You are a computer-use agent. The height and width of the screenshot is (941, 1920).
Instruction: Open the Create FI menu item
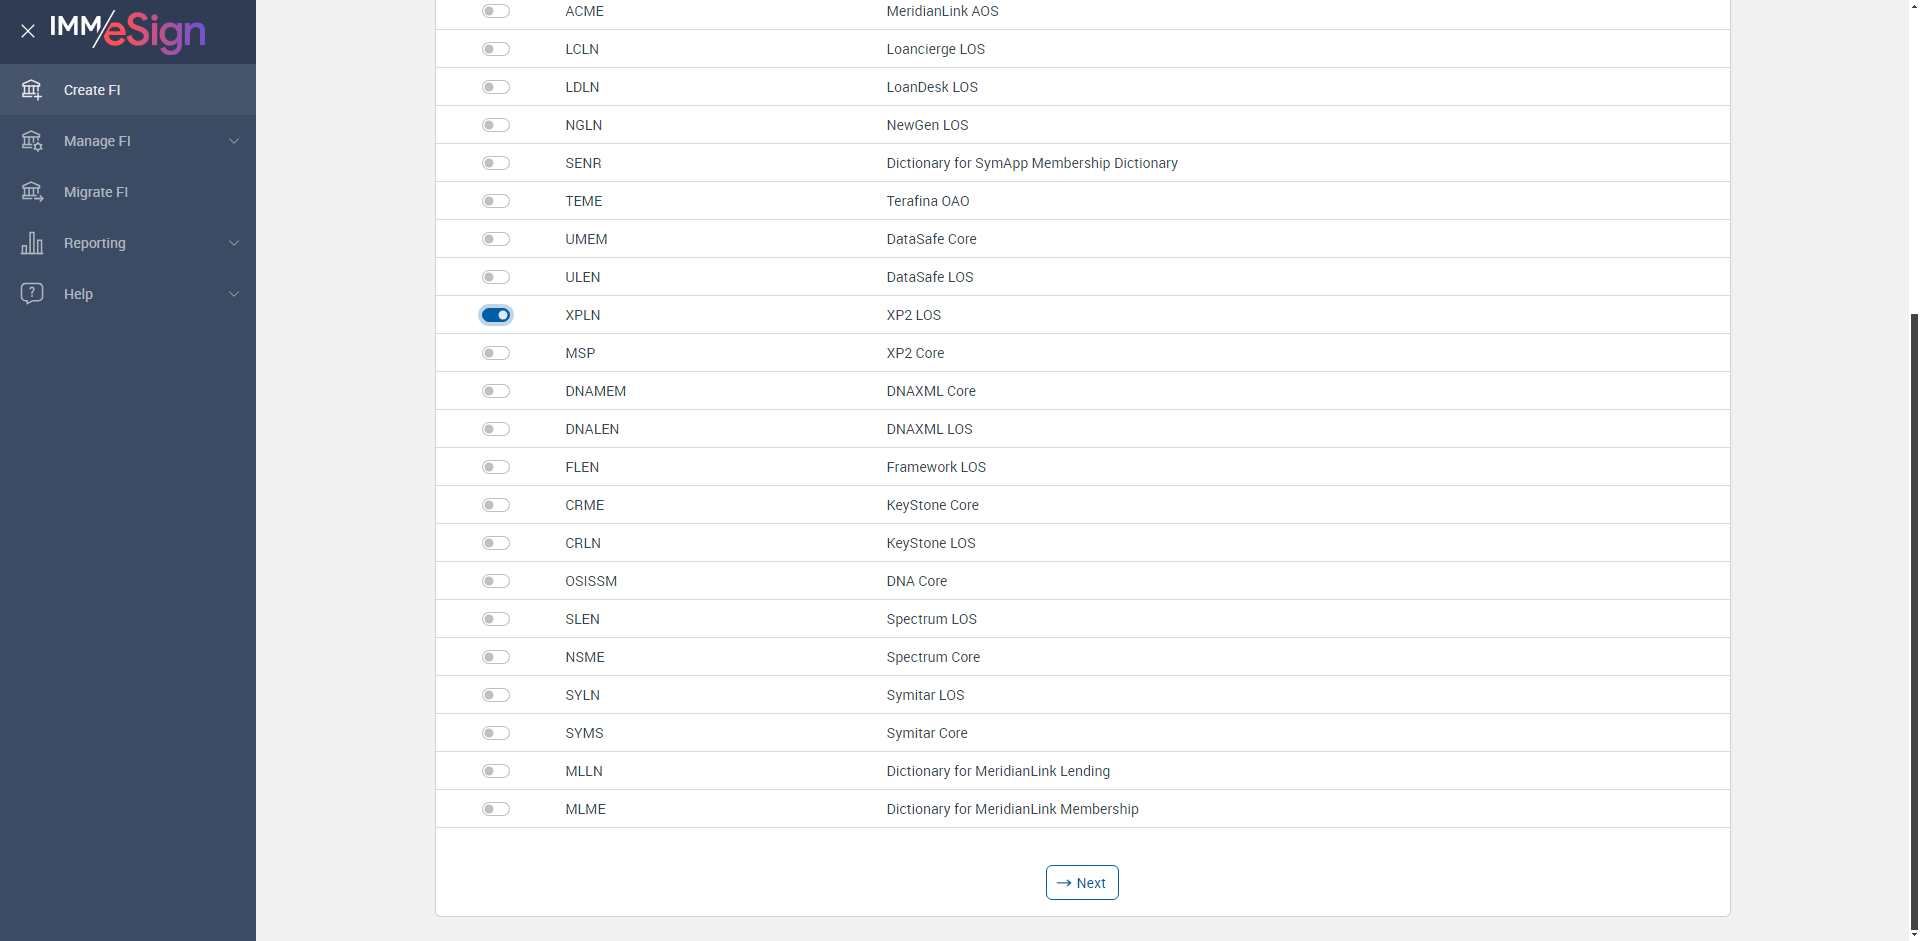point(128,90)
